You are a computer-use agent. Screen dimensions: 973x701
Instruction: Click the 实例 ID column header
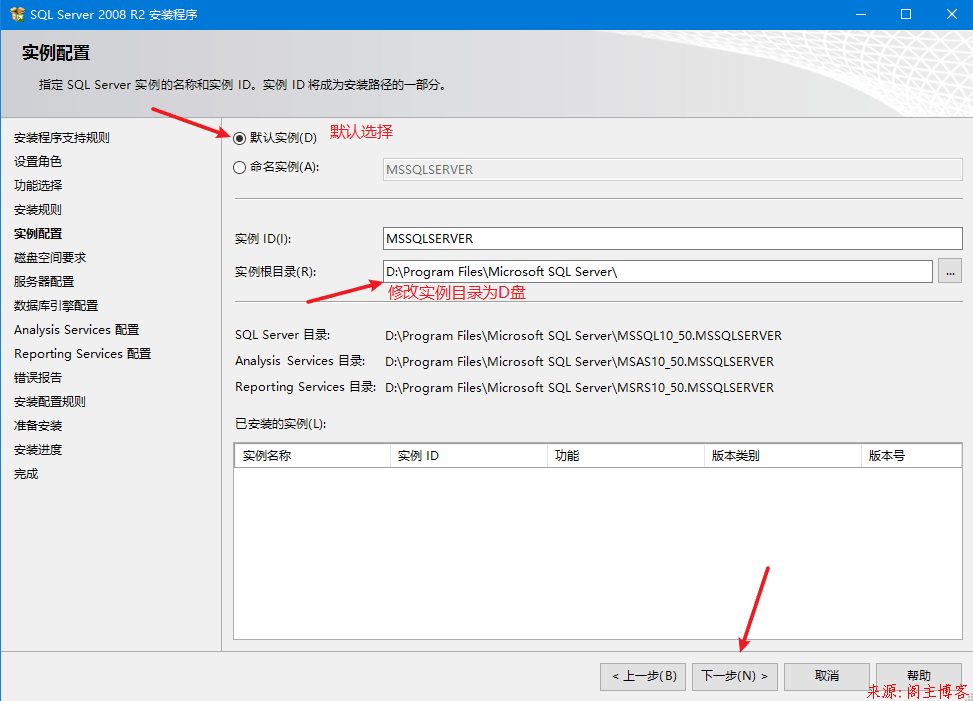pos(469,455)
